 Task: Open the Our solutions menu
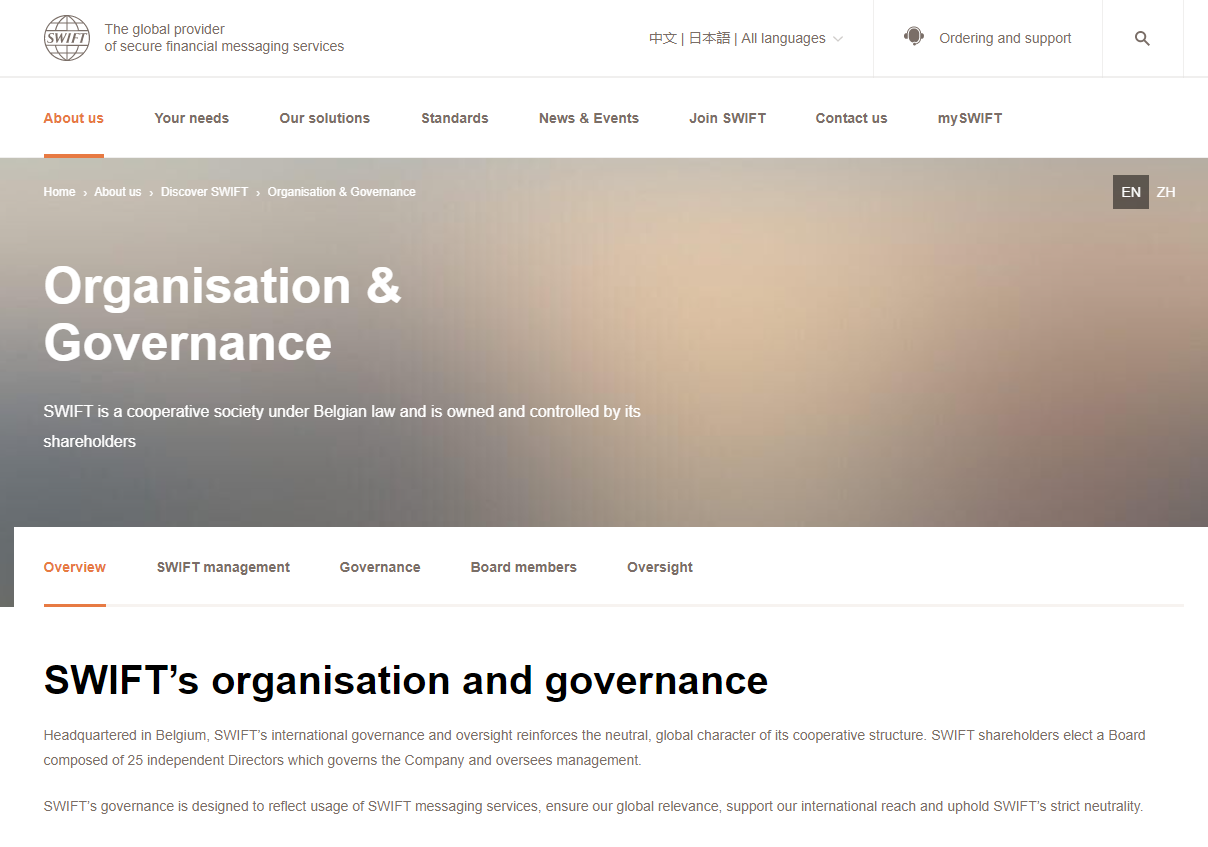324,118
